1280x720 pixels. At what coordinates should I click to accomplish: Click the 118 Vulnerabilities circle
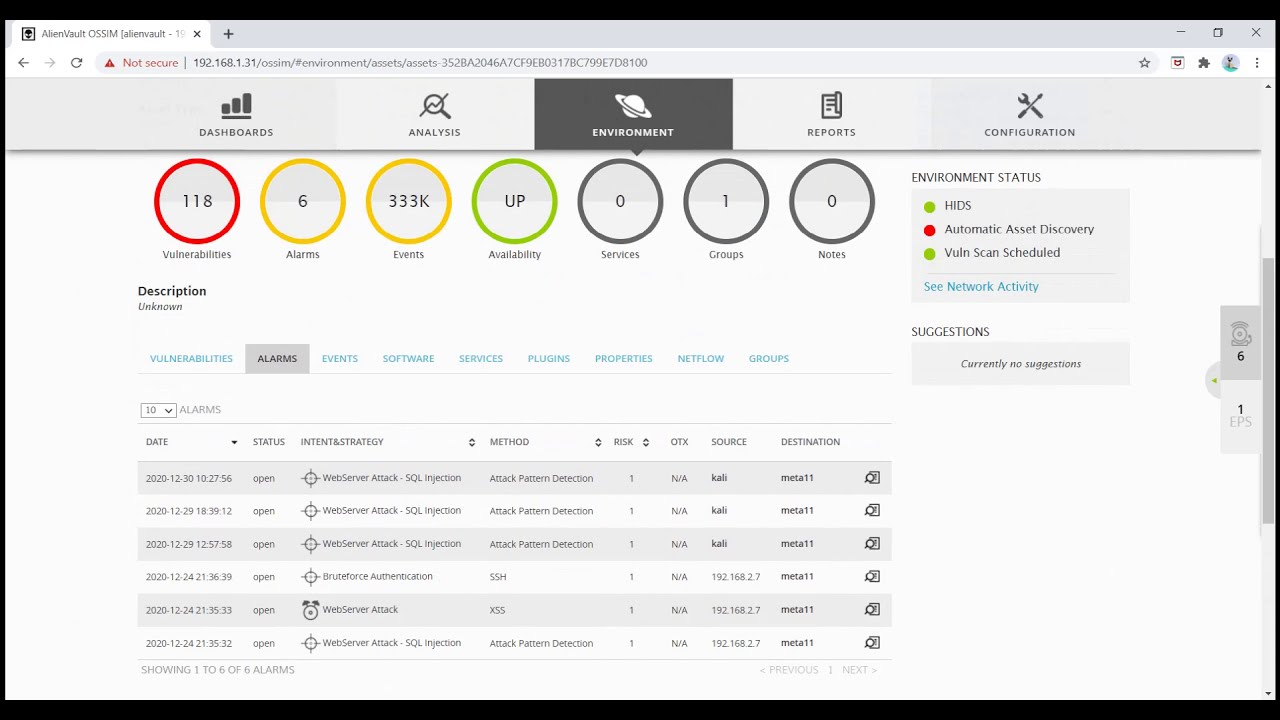point(197,201)
